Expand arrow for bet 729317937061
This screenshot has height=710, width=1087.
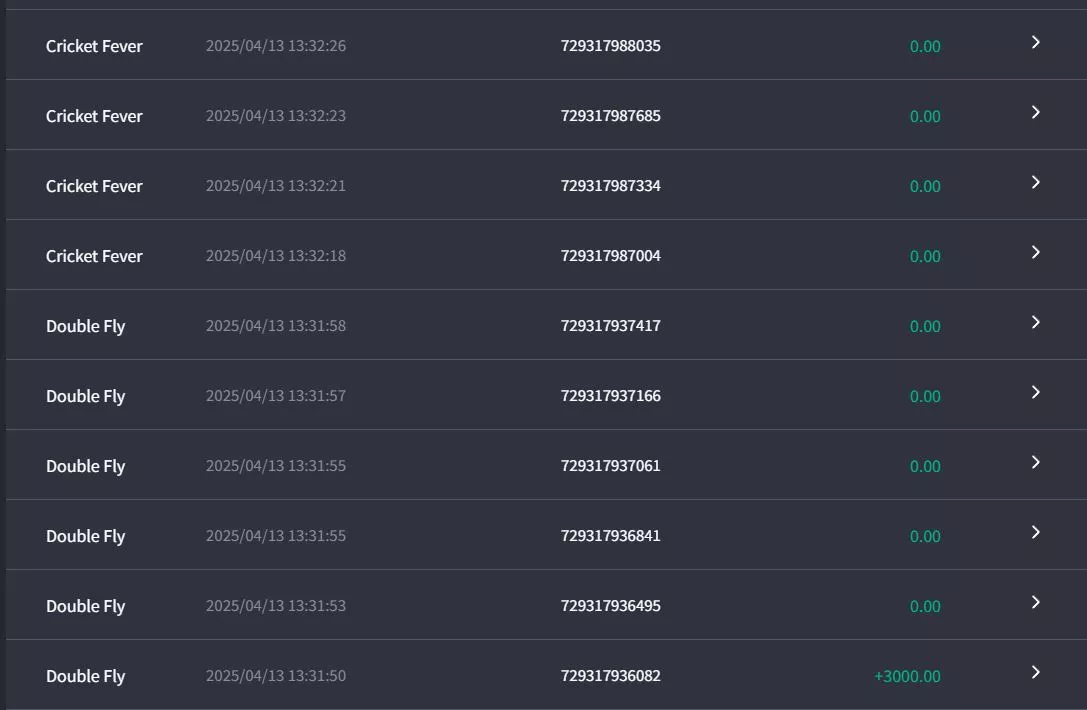[x=1036, y=462]
